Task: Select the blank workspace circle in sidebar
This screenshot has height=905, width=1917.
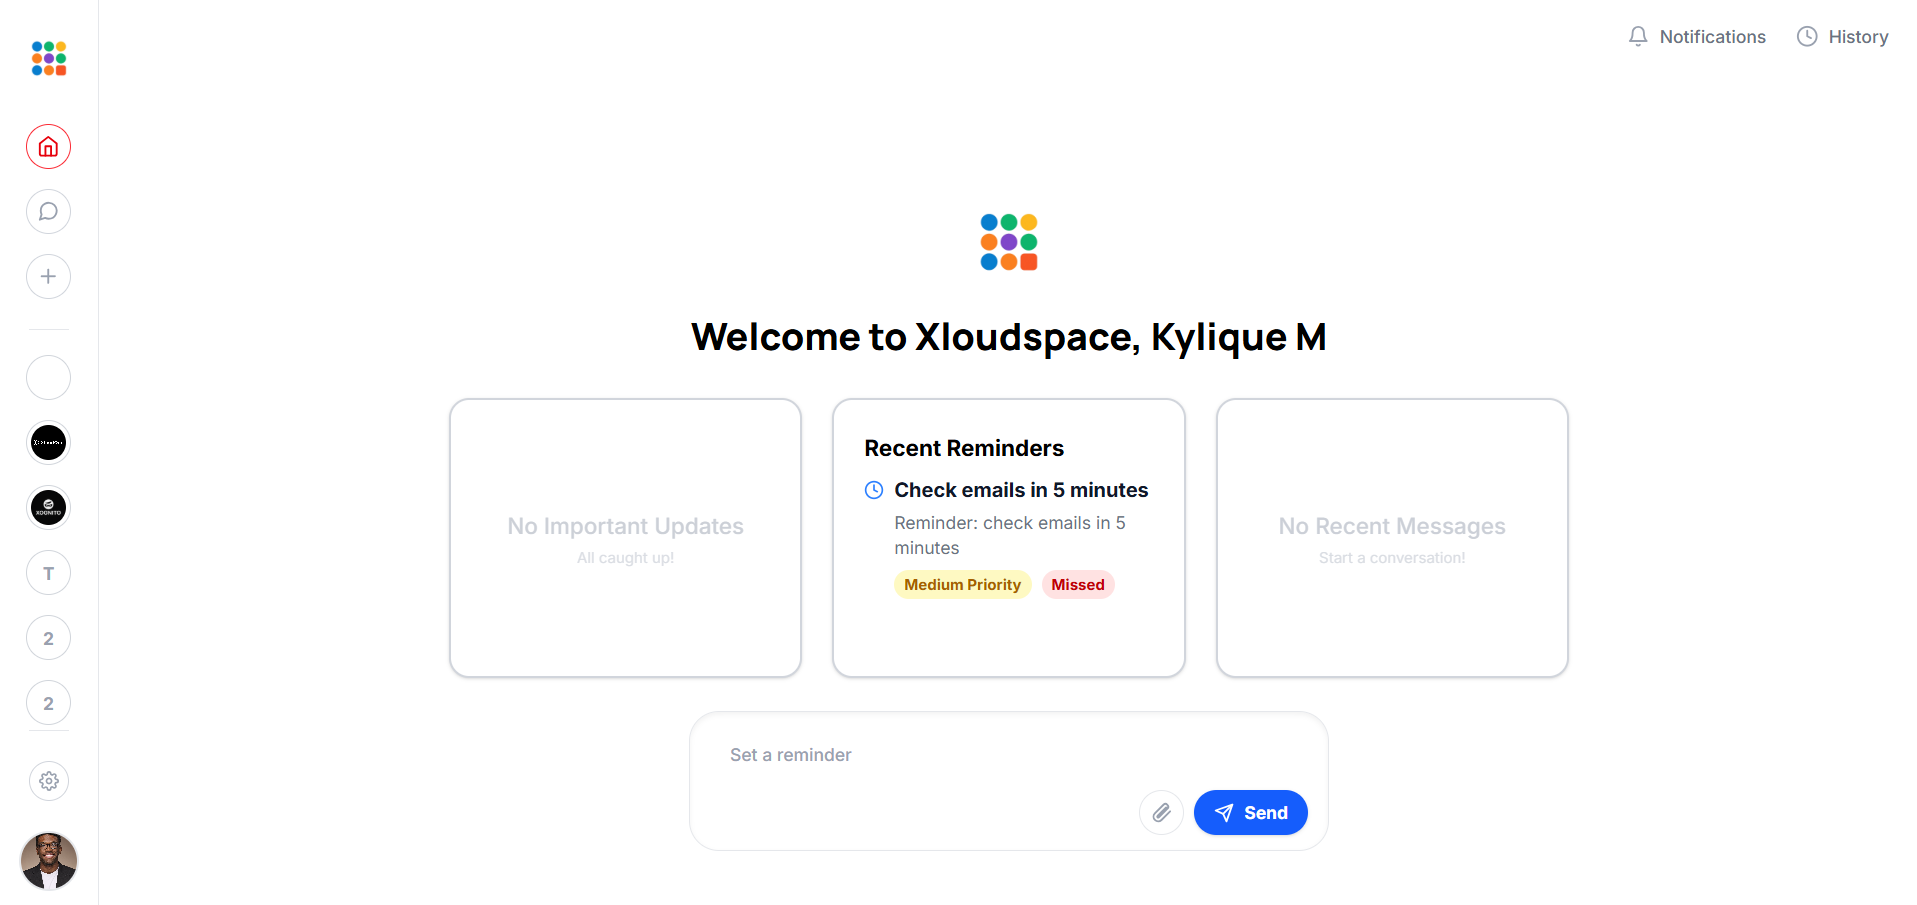Action: click(x=48, y=378)
